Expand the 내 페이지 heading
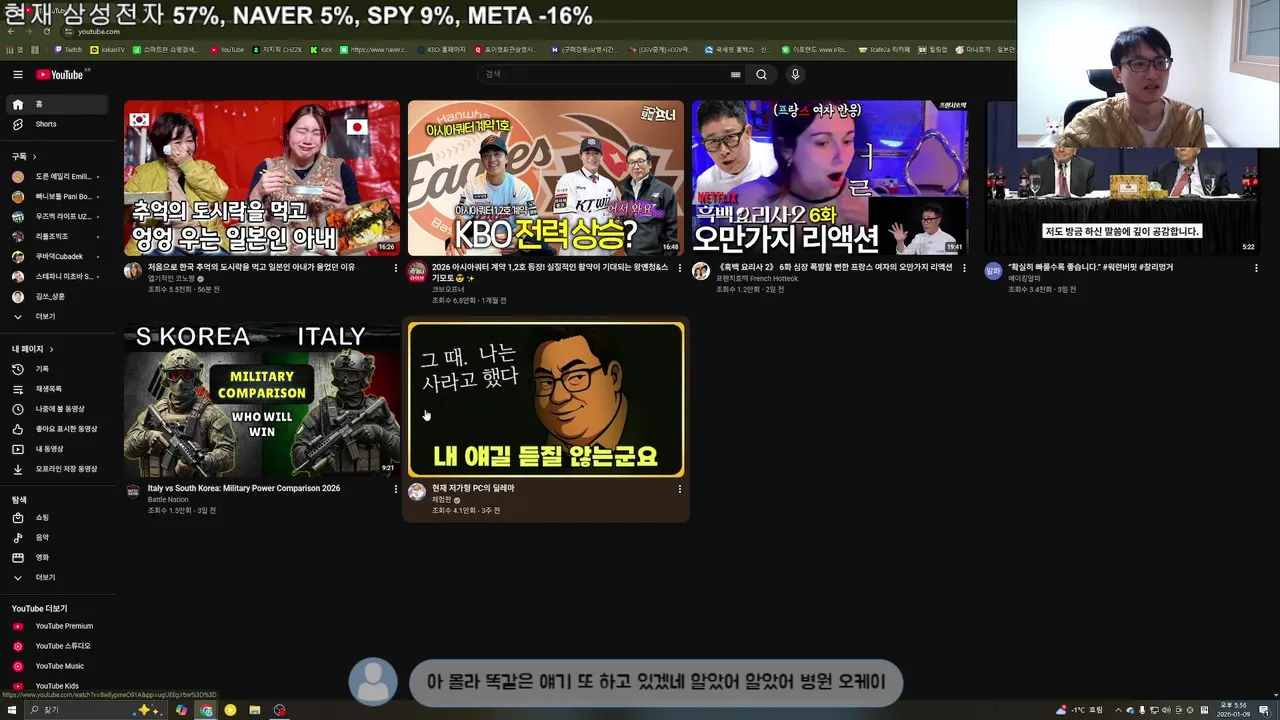 (32, 349)
